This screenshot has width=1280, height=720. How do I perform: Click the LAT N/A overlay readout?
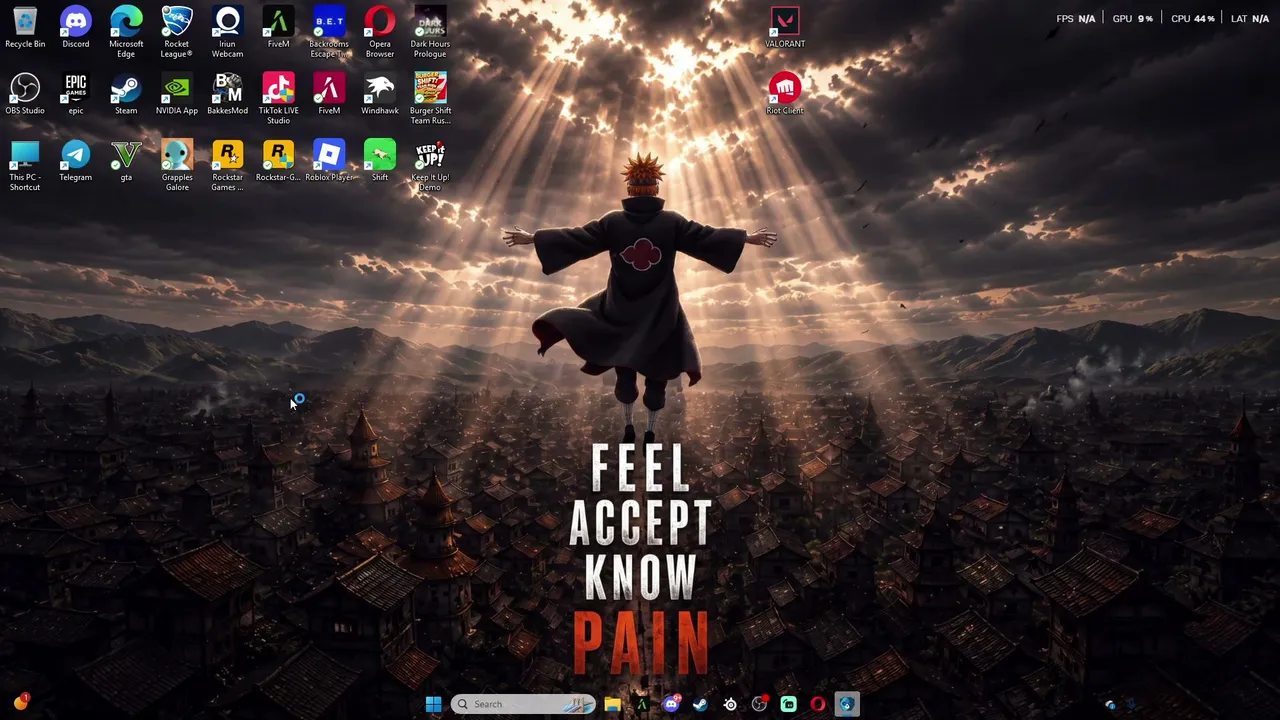[x=1250, y=19]
